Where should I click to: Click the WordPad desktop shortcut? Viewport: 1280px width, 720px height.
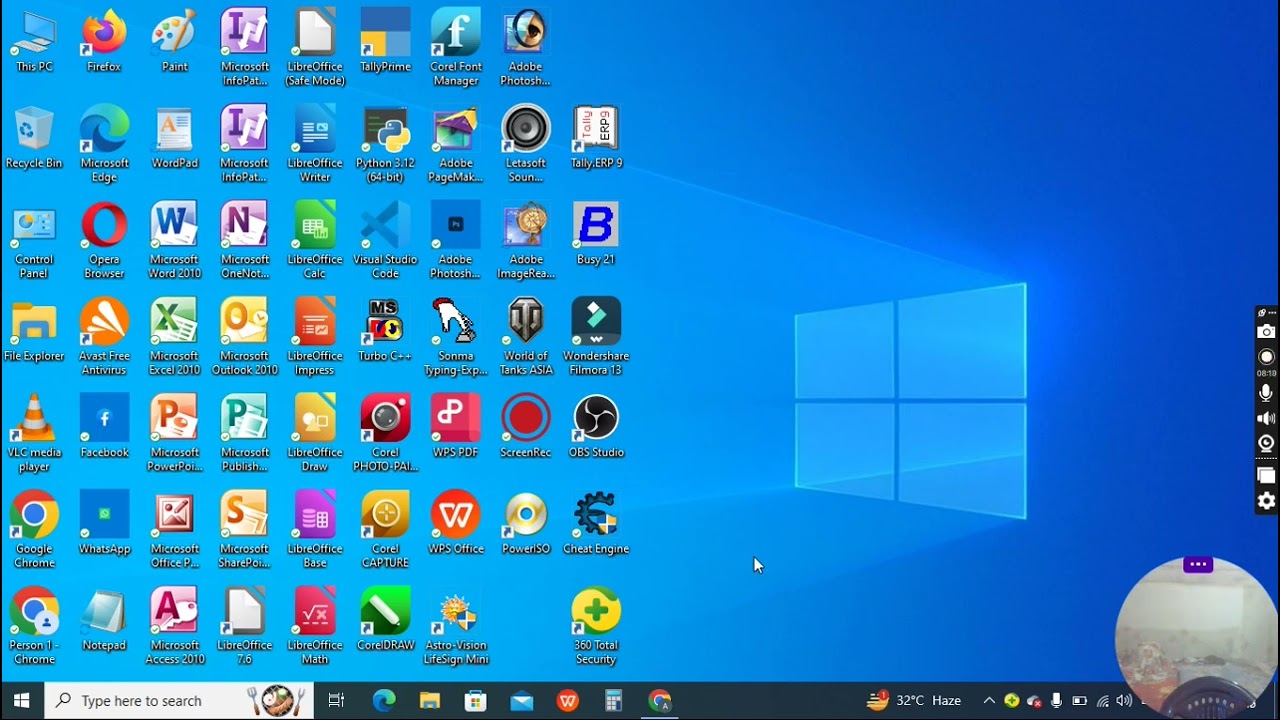point(174,138)
